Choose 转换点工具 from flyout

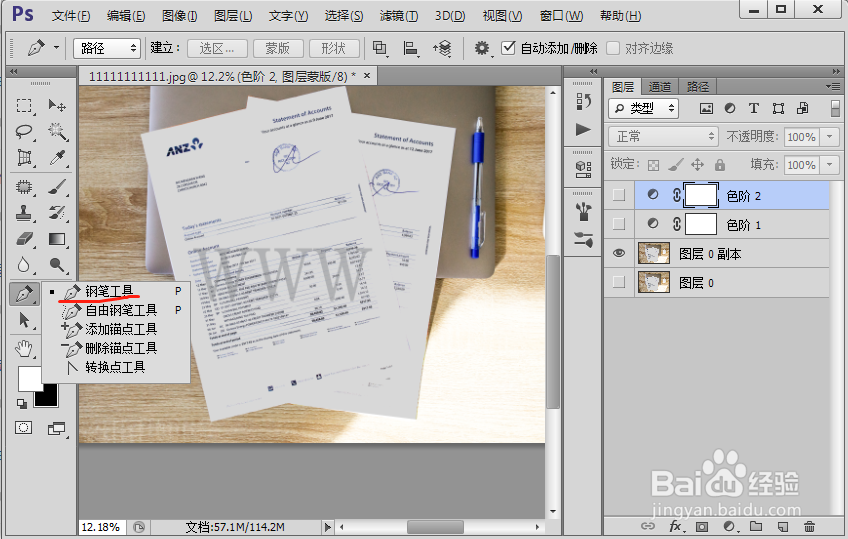[x=115, y=368]
